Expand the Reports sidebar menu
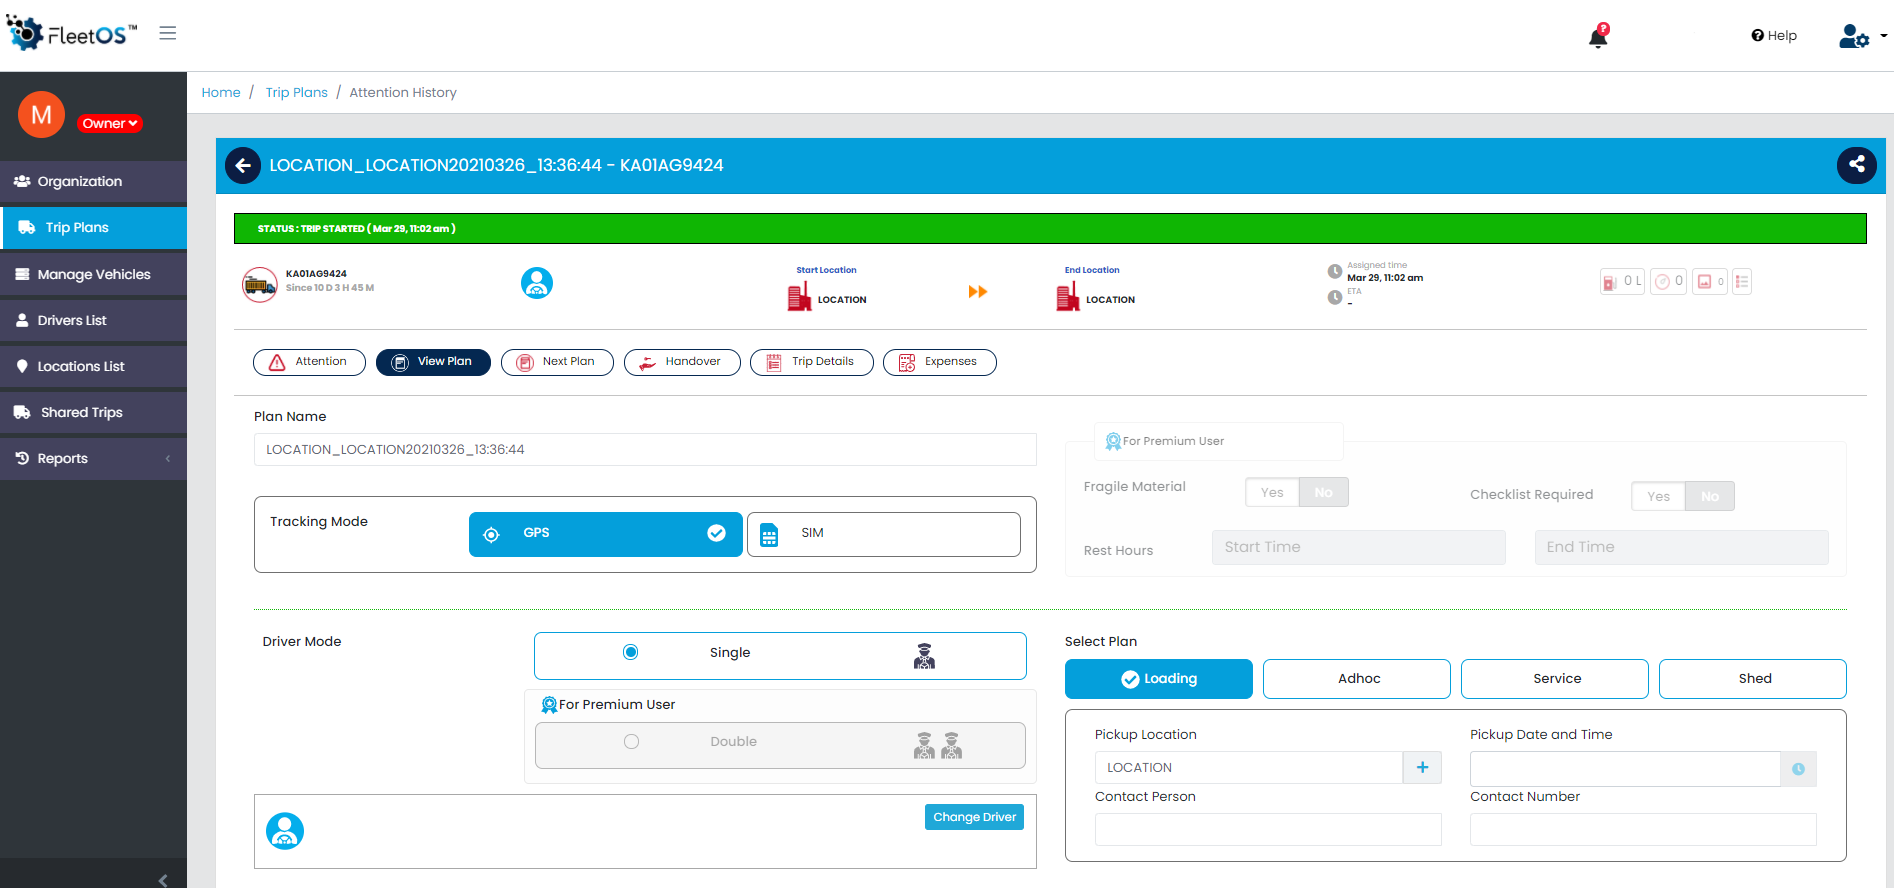The height and width of the screenshot is (888, 1894). [93, 459]
